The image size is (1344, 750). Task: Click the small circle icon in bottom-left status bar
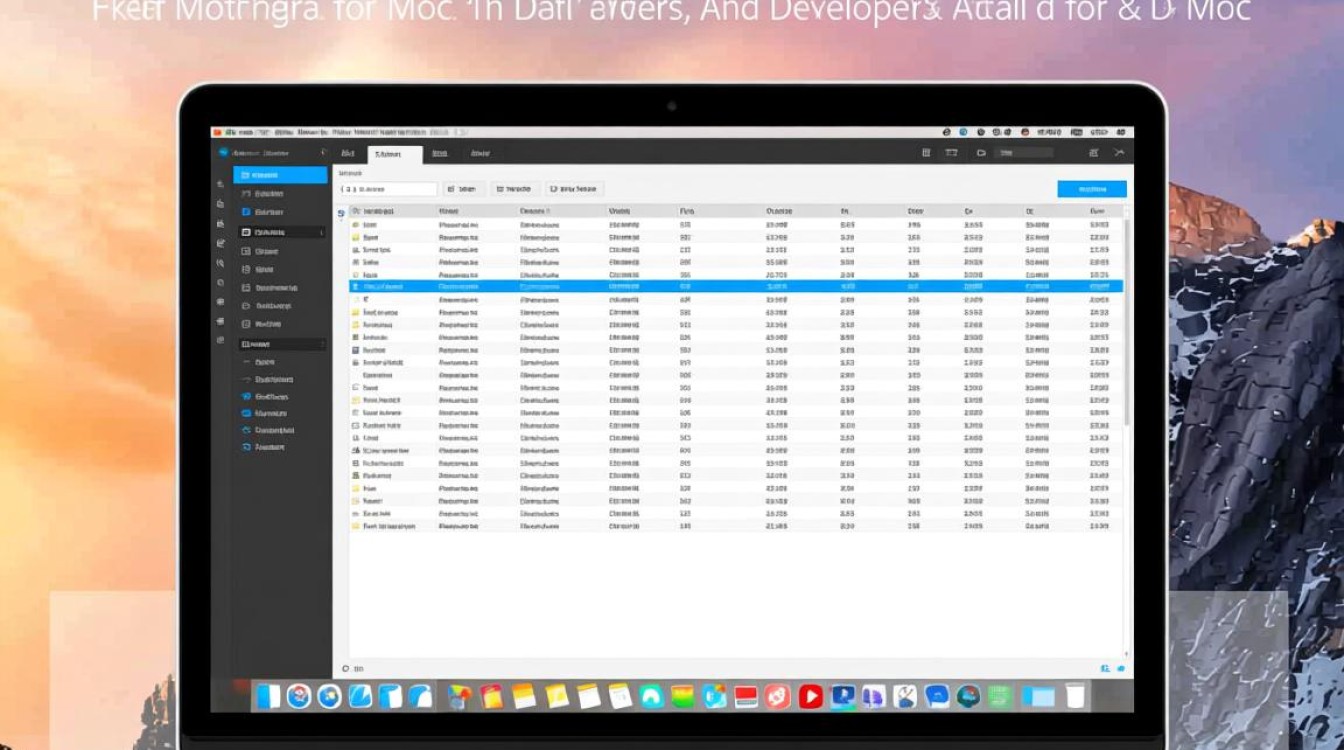point(346,668)
